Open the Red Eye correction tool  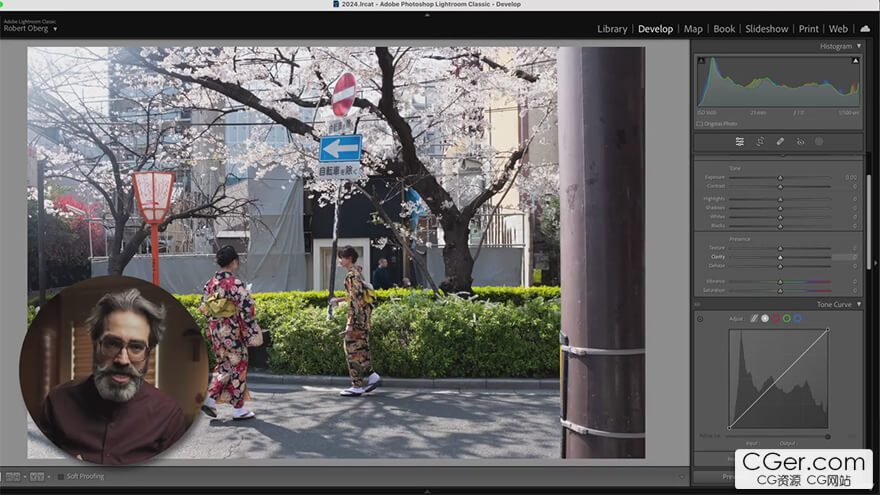point(800,142)
